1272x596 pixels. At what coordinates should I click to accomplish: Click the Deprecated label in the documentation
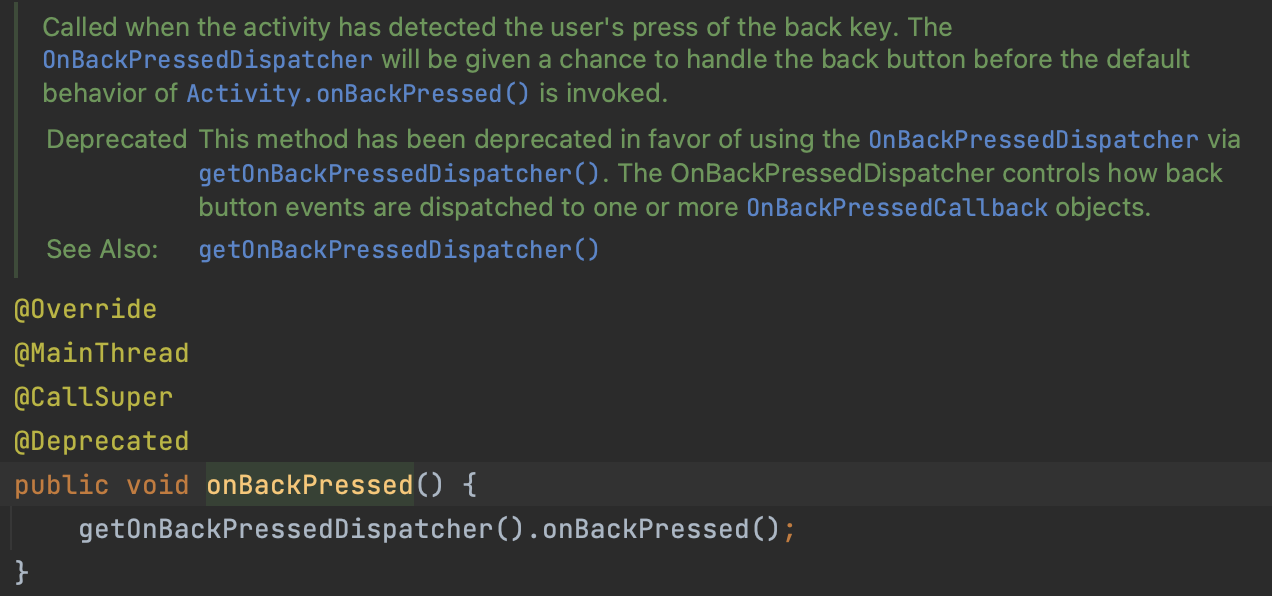116,139
